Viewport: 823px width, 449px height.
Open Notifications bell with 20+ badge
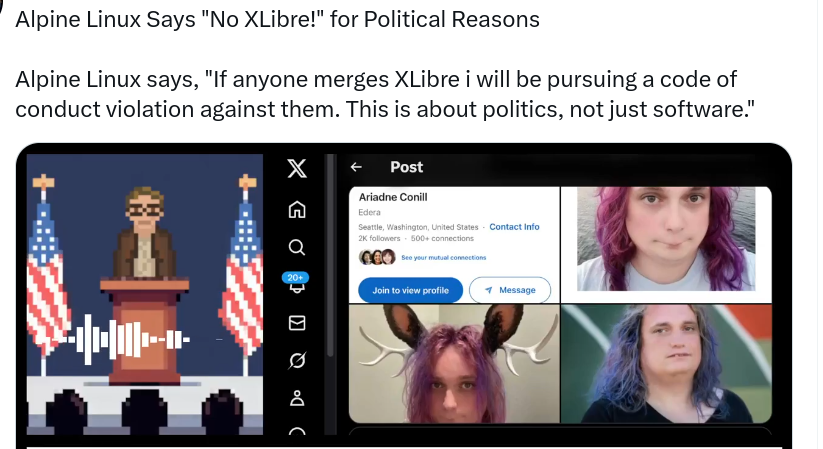point(296,283)
